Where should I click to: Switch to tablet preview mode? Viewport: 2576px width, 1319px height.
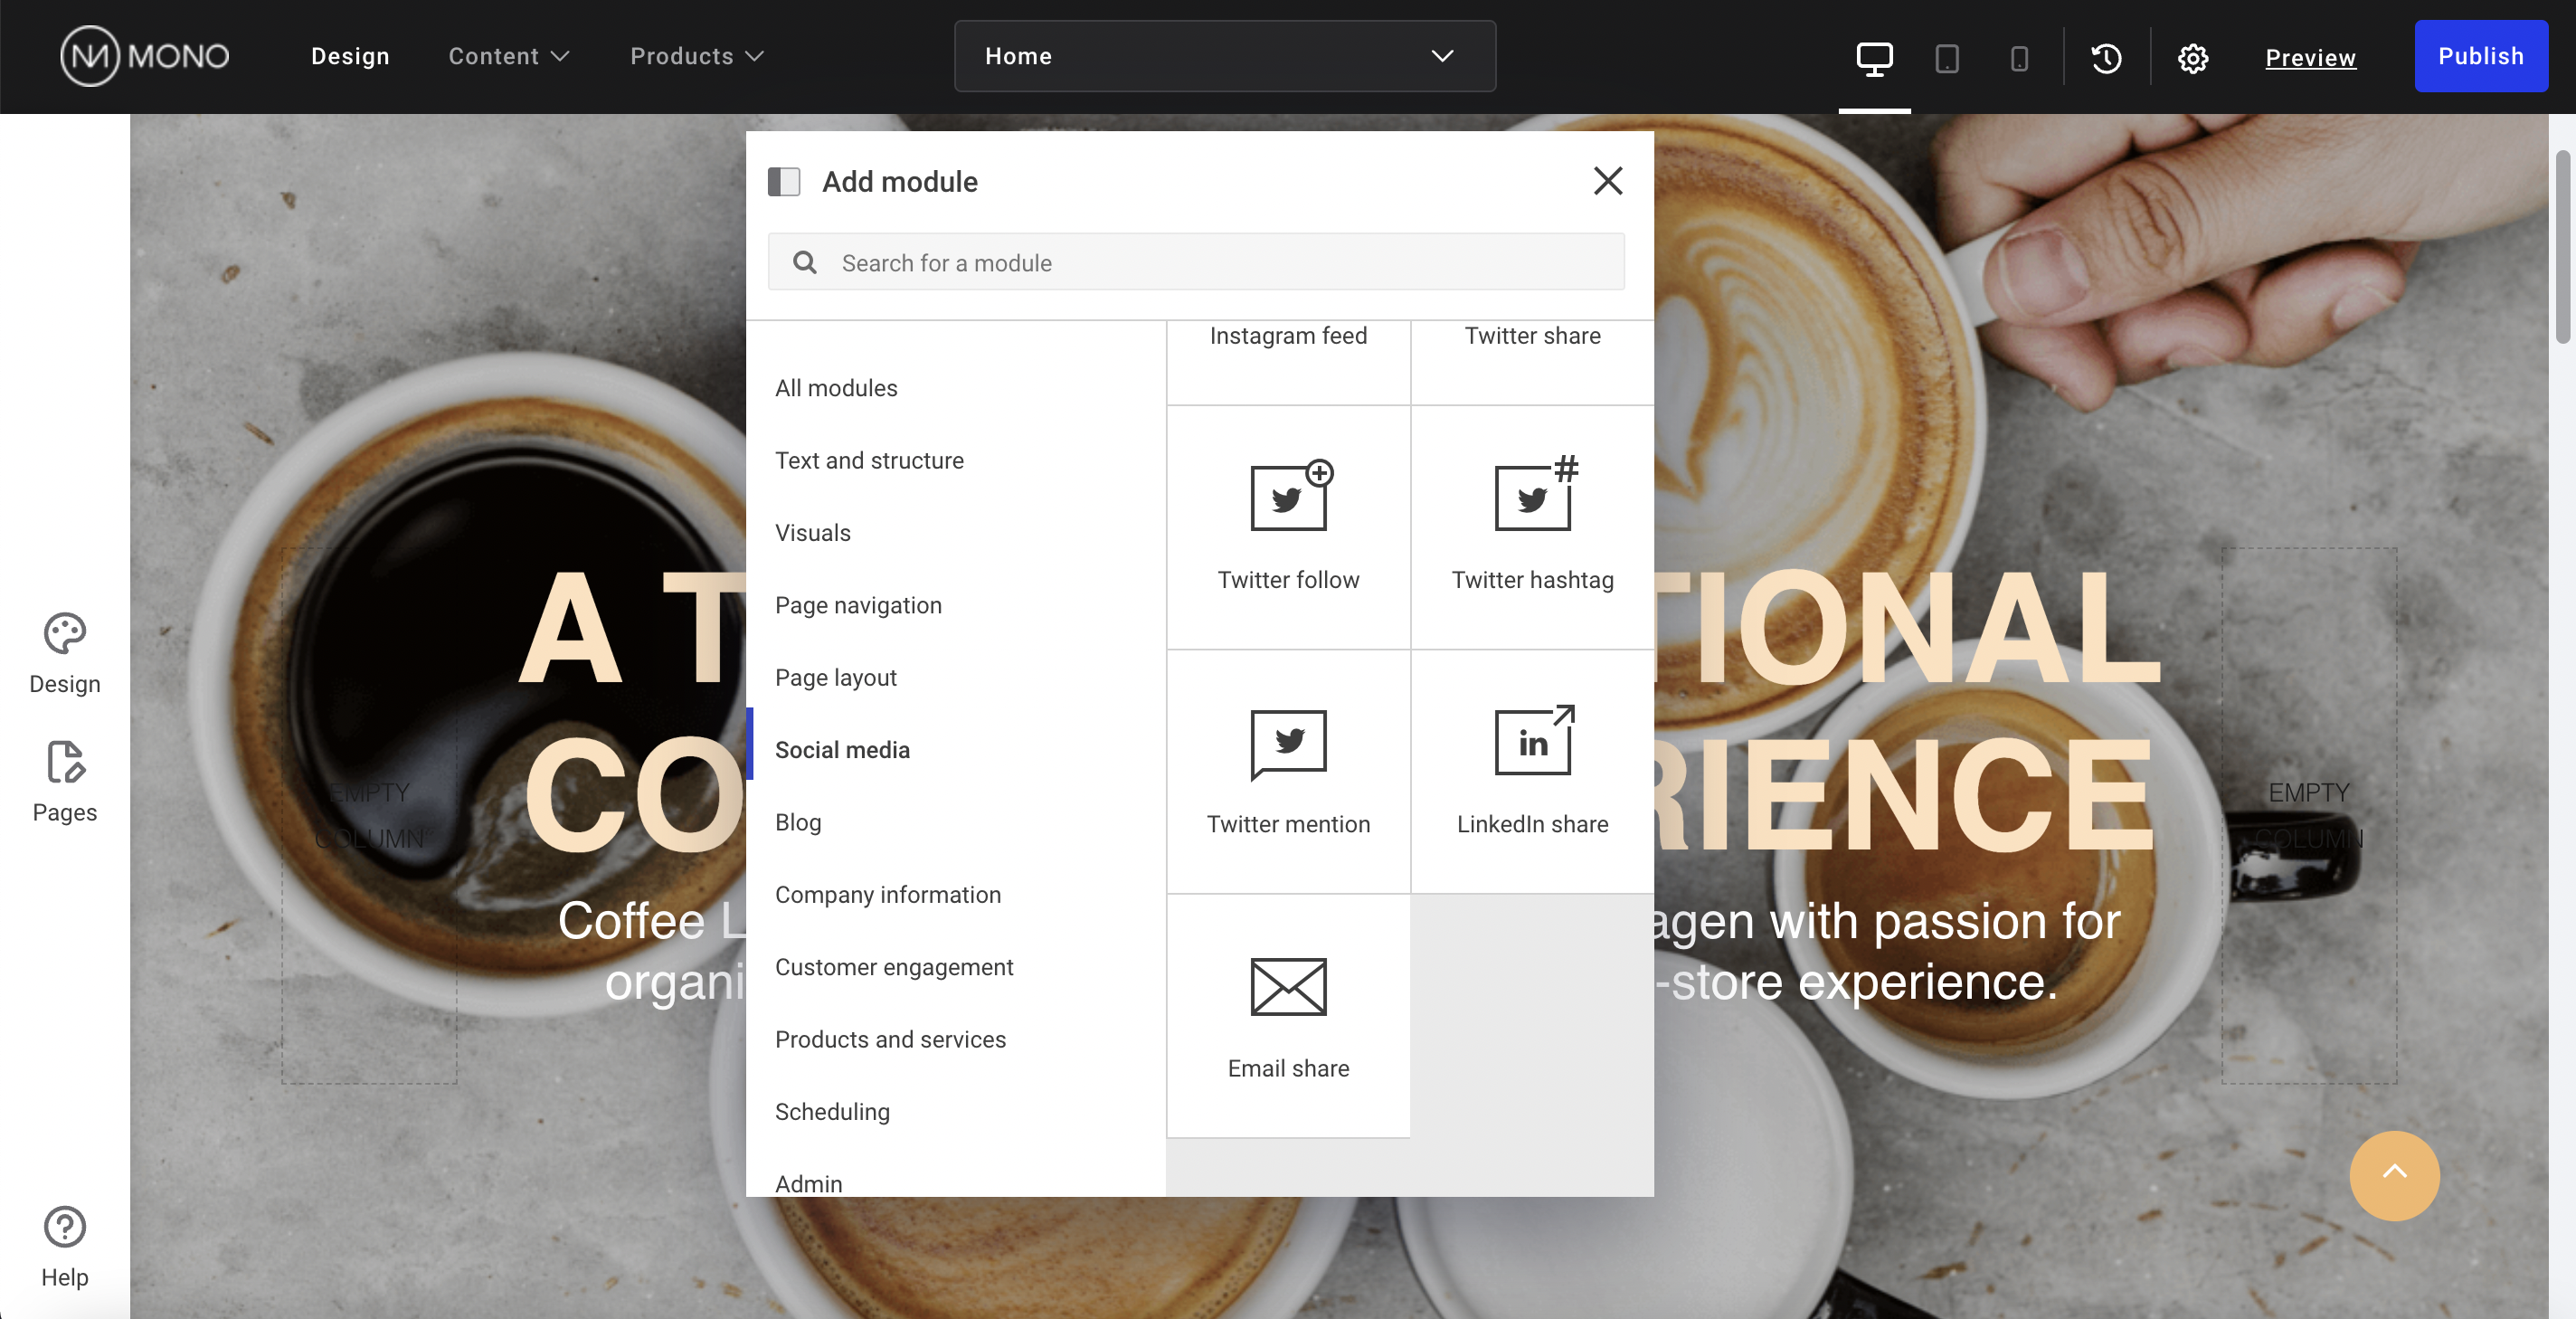click(1946, 57)
